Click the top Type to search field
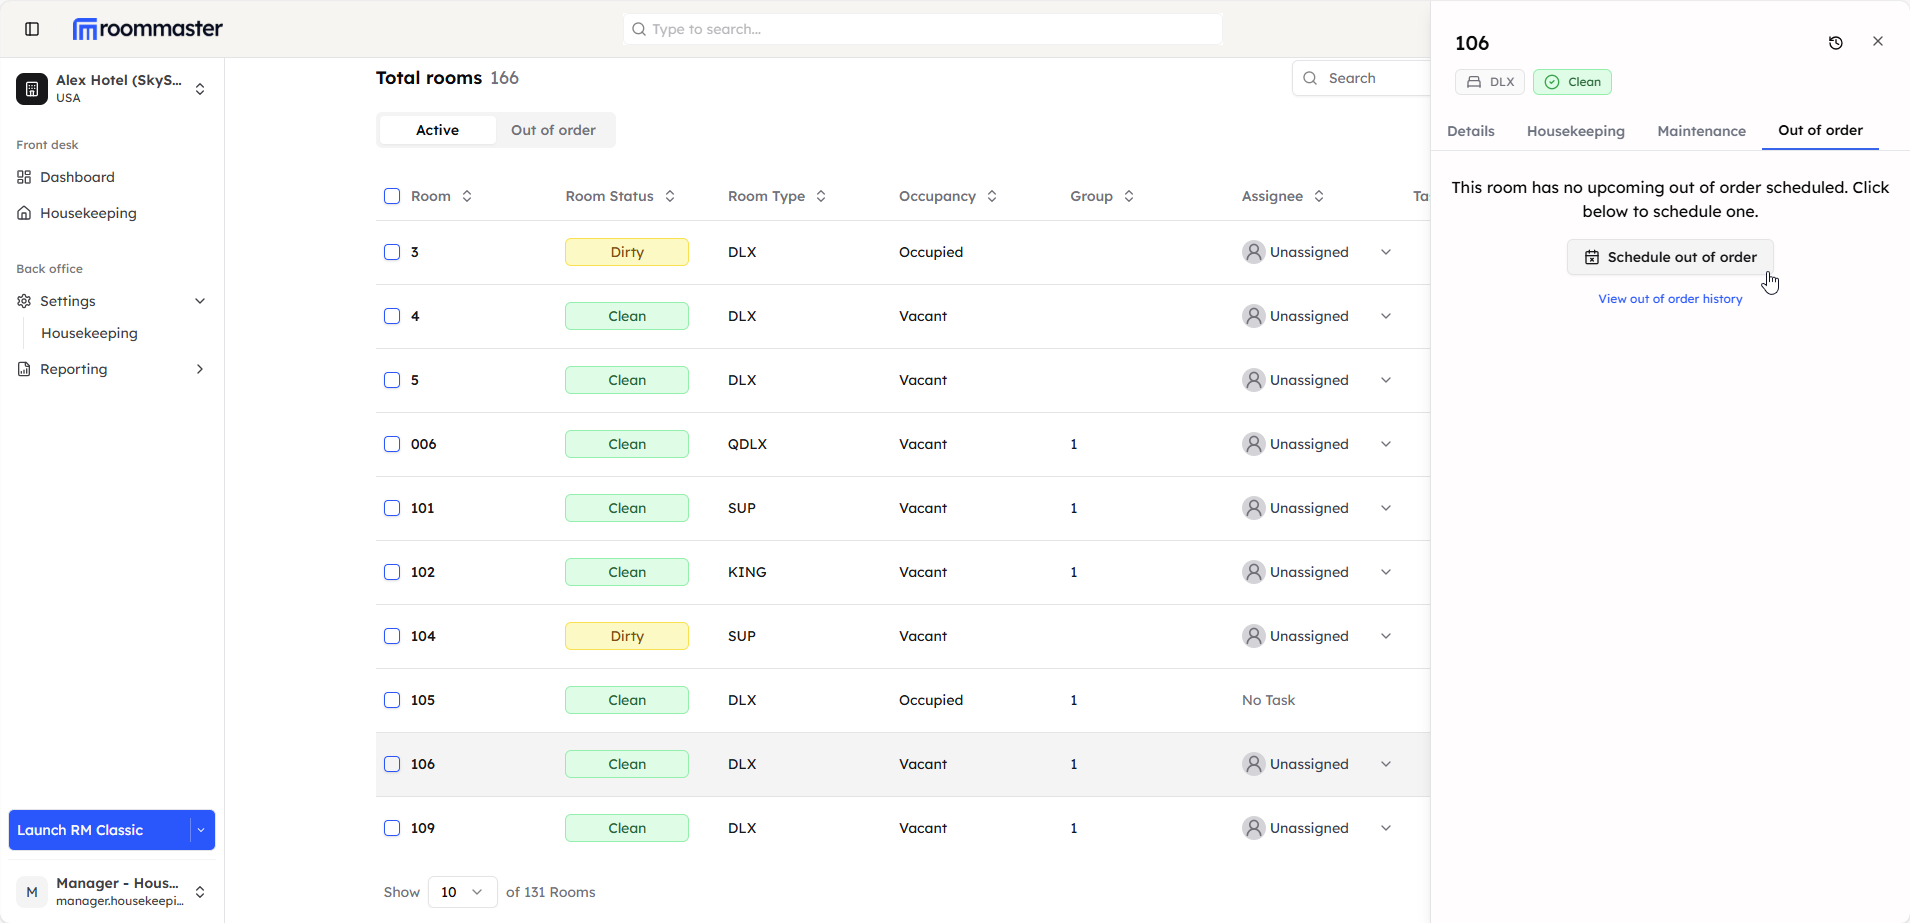The width and height of the screenshot is (1910, 923). click(x=922, y=29)
